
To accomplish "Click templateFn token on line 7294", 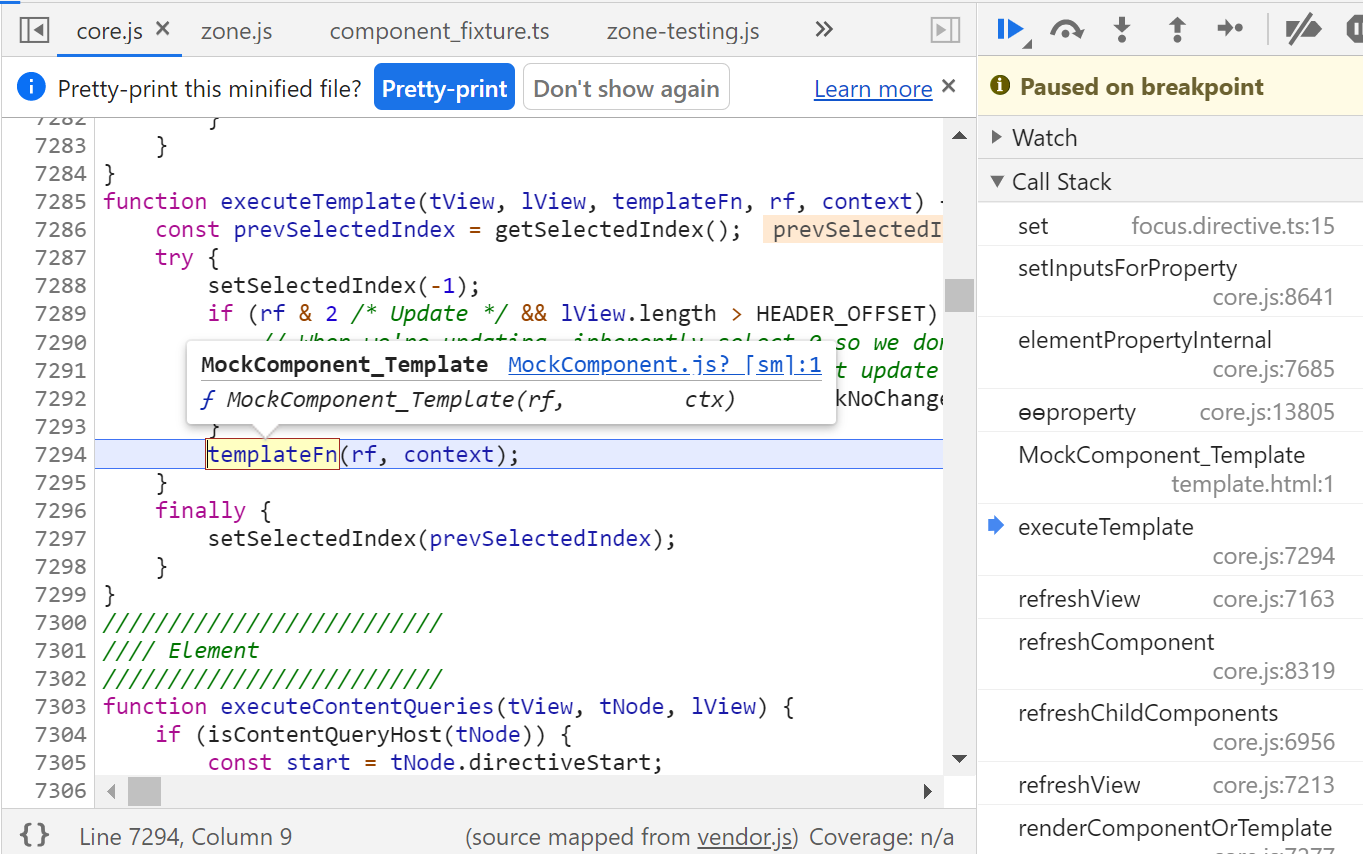I will click(273, 454).
